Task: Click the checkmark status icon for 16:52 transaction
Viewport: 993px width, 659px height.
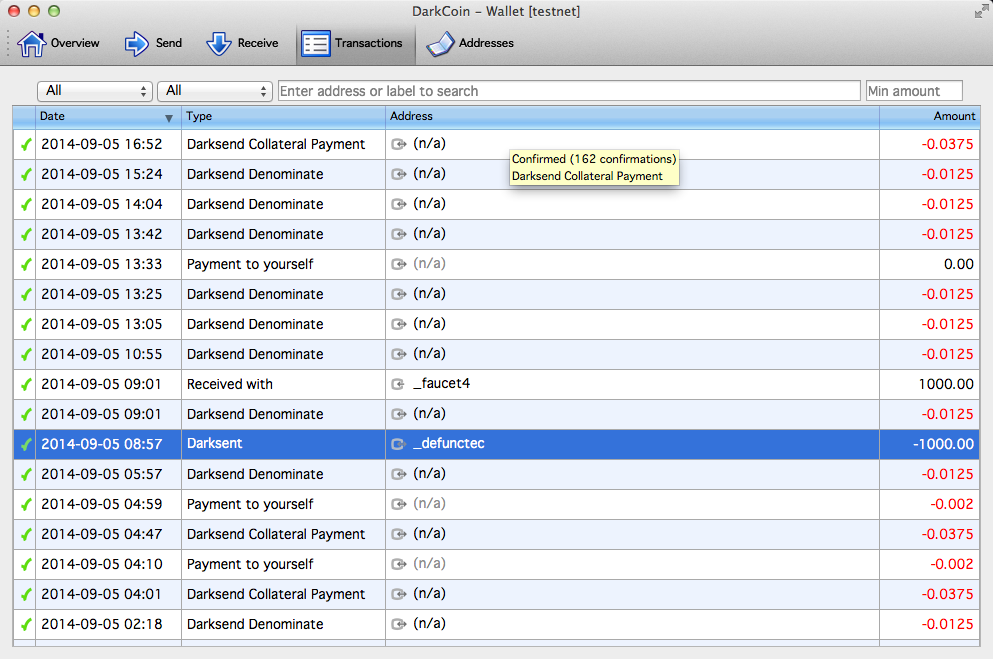Action: click(x=25, y=145)
